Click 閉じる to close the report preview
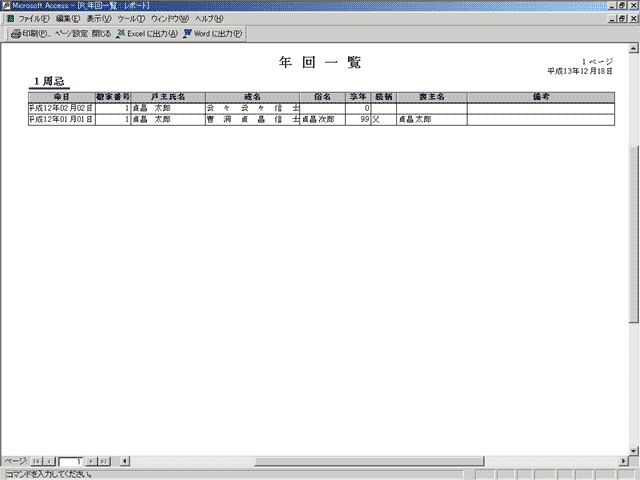Viewport: 640px width, 480px height. tap(101, 33)
